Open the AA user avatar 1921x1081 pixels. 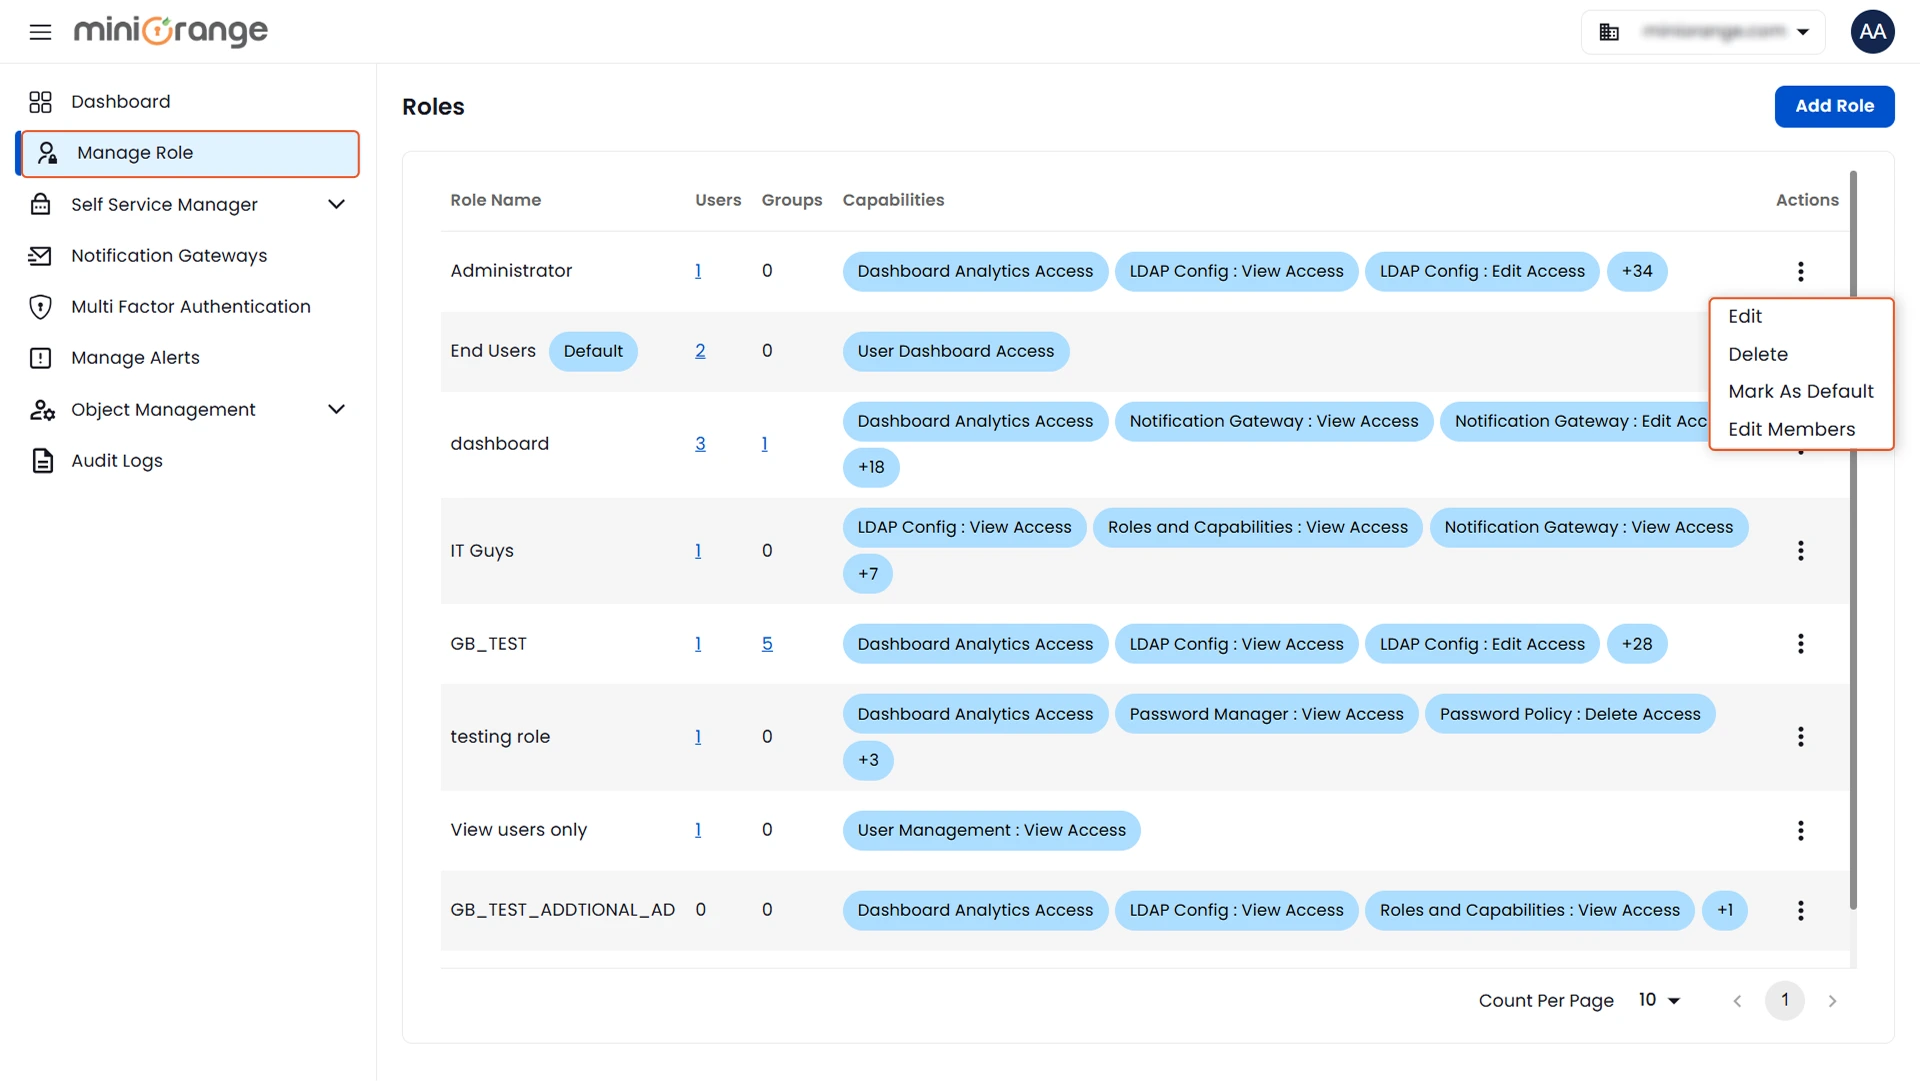click(x=1872, y=32)
